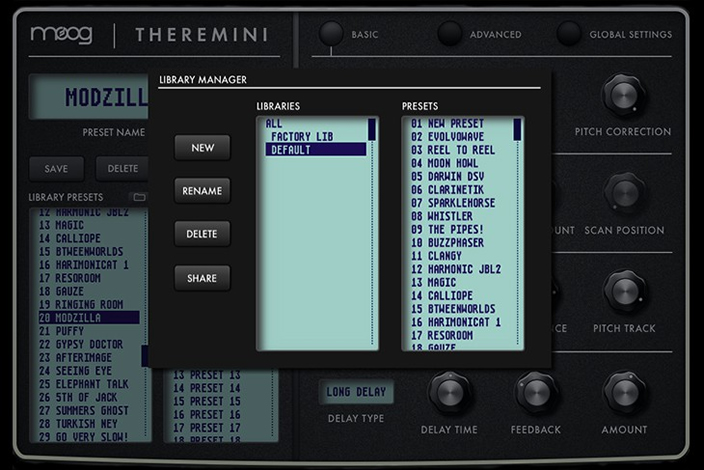This screenshot has height=470, width=704.
Task: Select 01 NEW PRESET in Presets
Action: click(461, 123)
